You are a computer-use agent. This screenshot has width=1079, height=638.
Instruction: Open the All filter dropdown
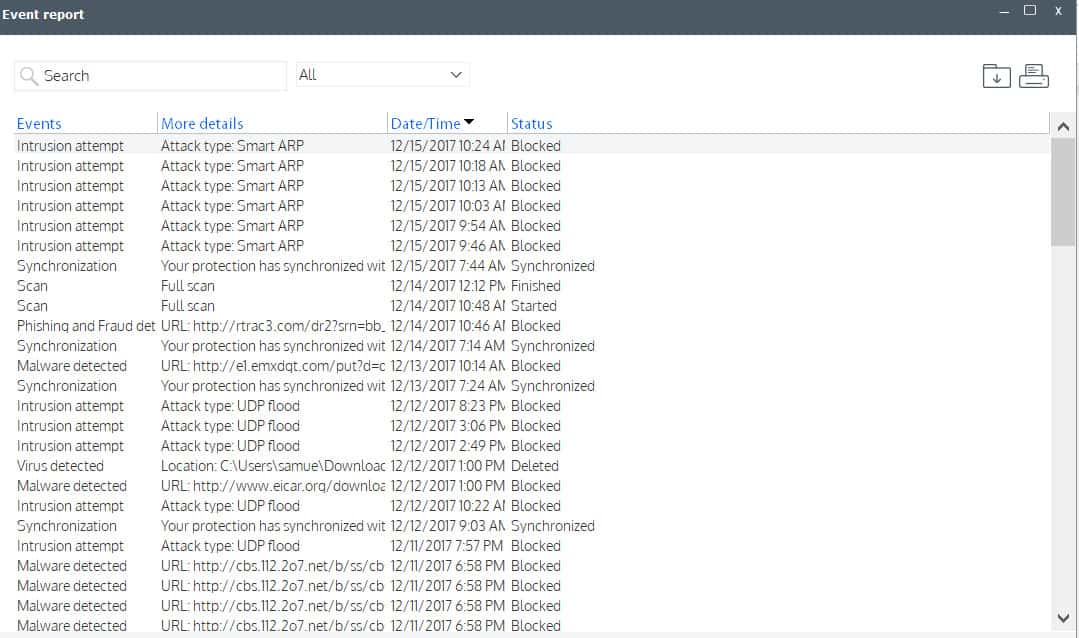(383, 75)
